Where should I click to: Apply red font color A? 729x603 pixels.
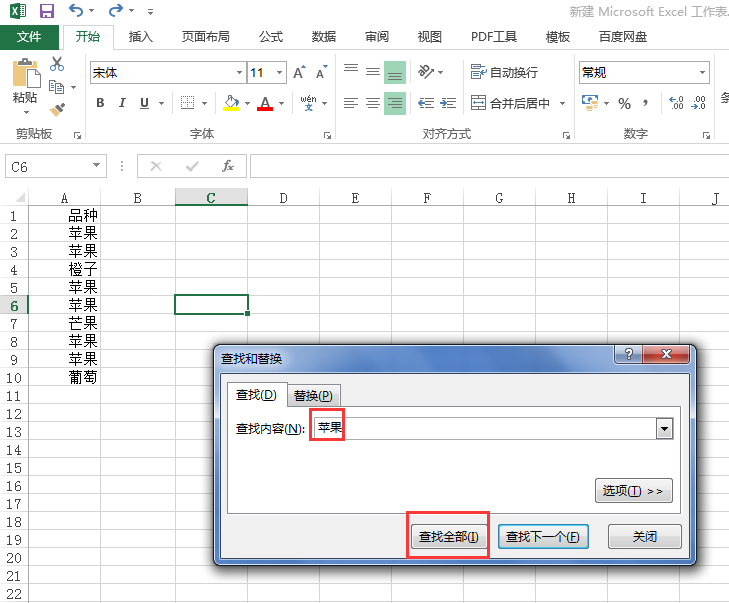tap(265, 103)
